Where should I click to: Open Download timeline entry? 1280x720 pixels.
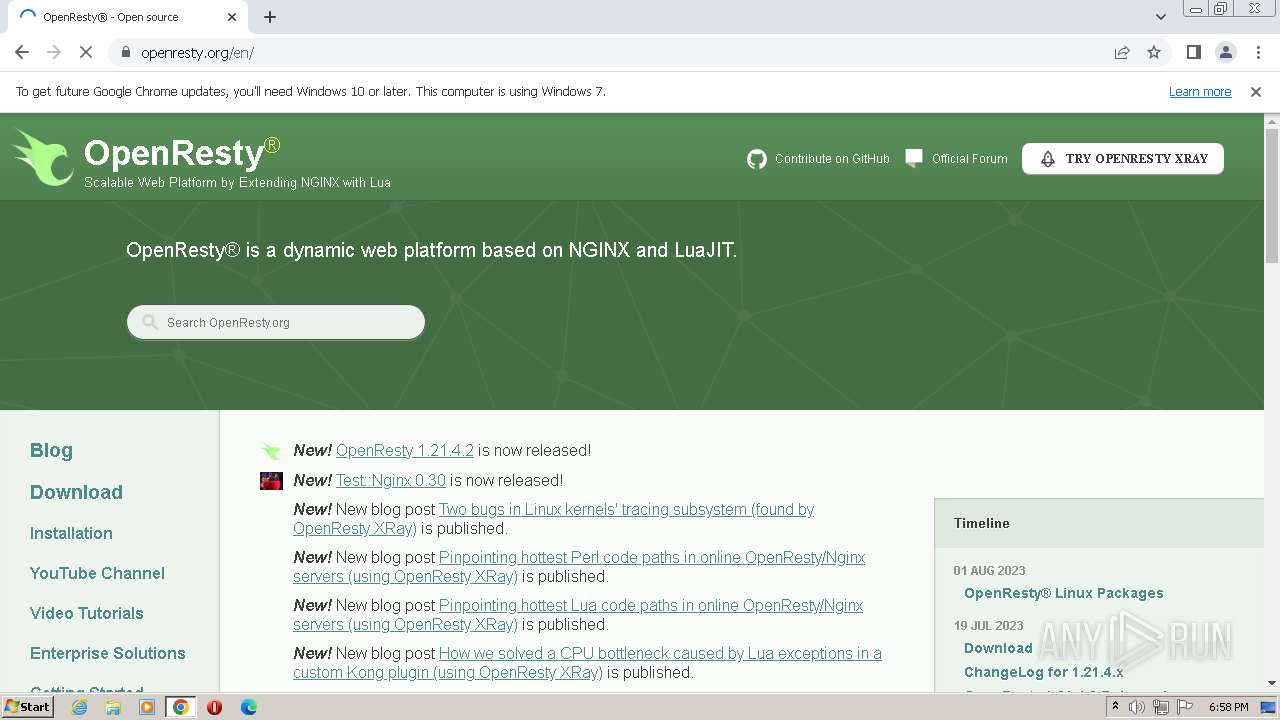(998, 648)
